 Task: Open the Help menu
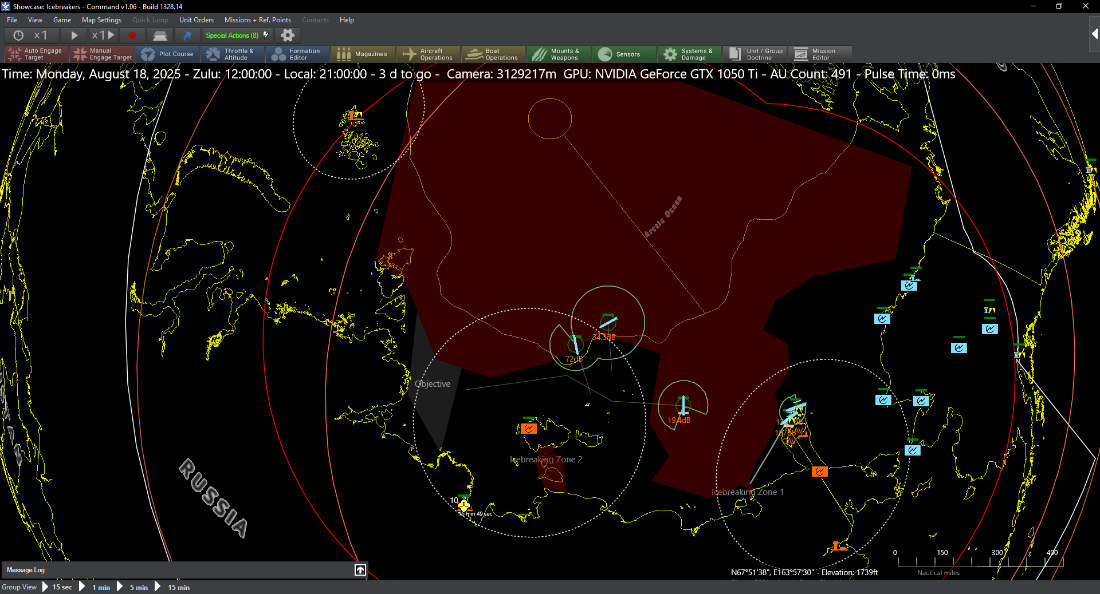(x=347, y=20)
